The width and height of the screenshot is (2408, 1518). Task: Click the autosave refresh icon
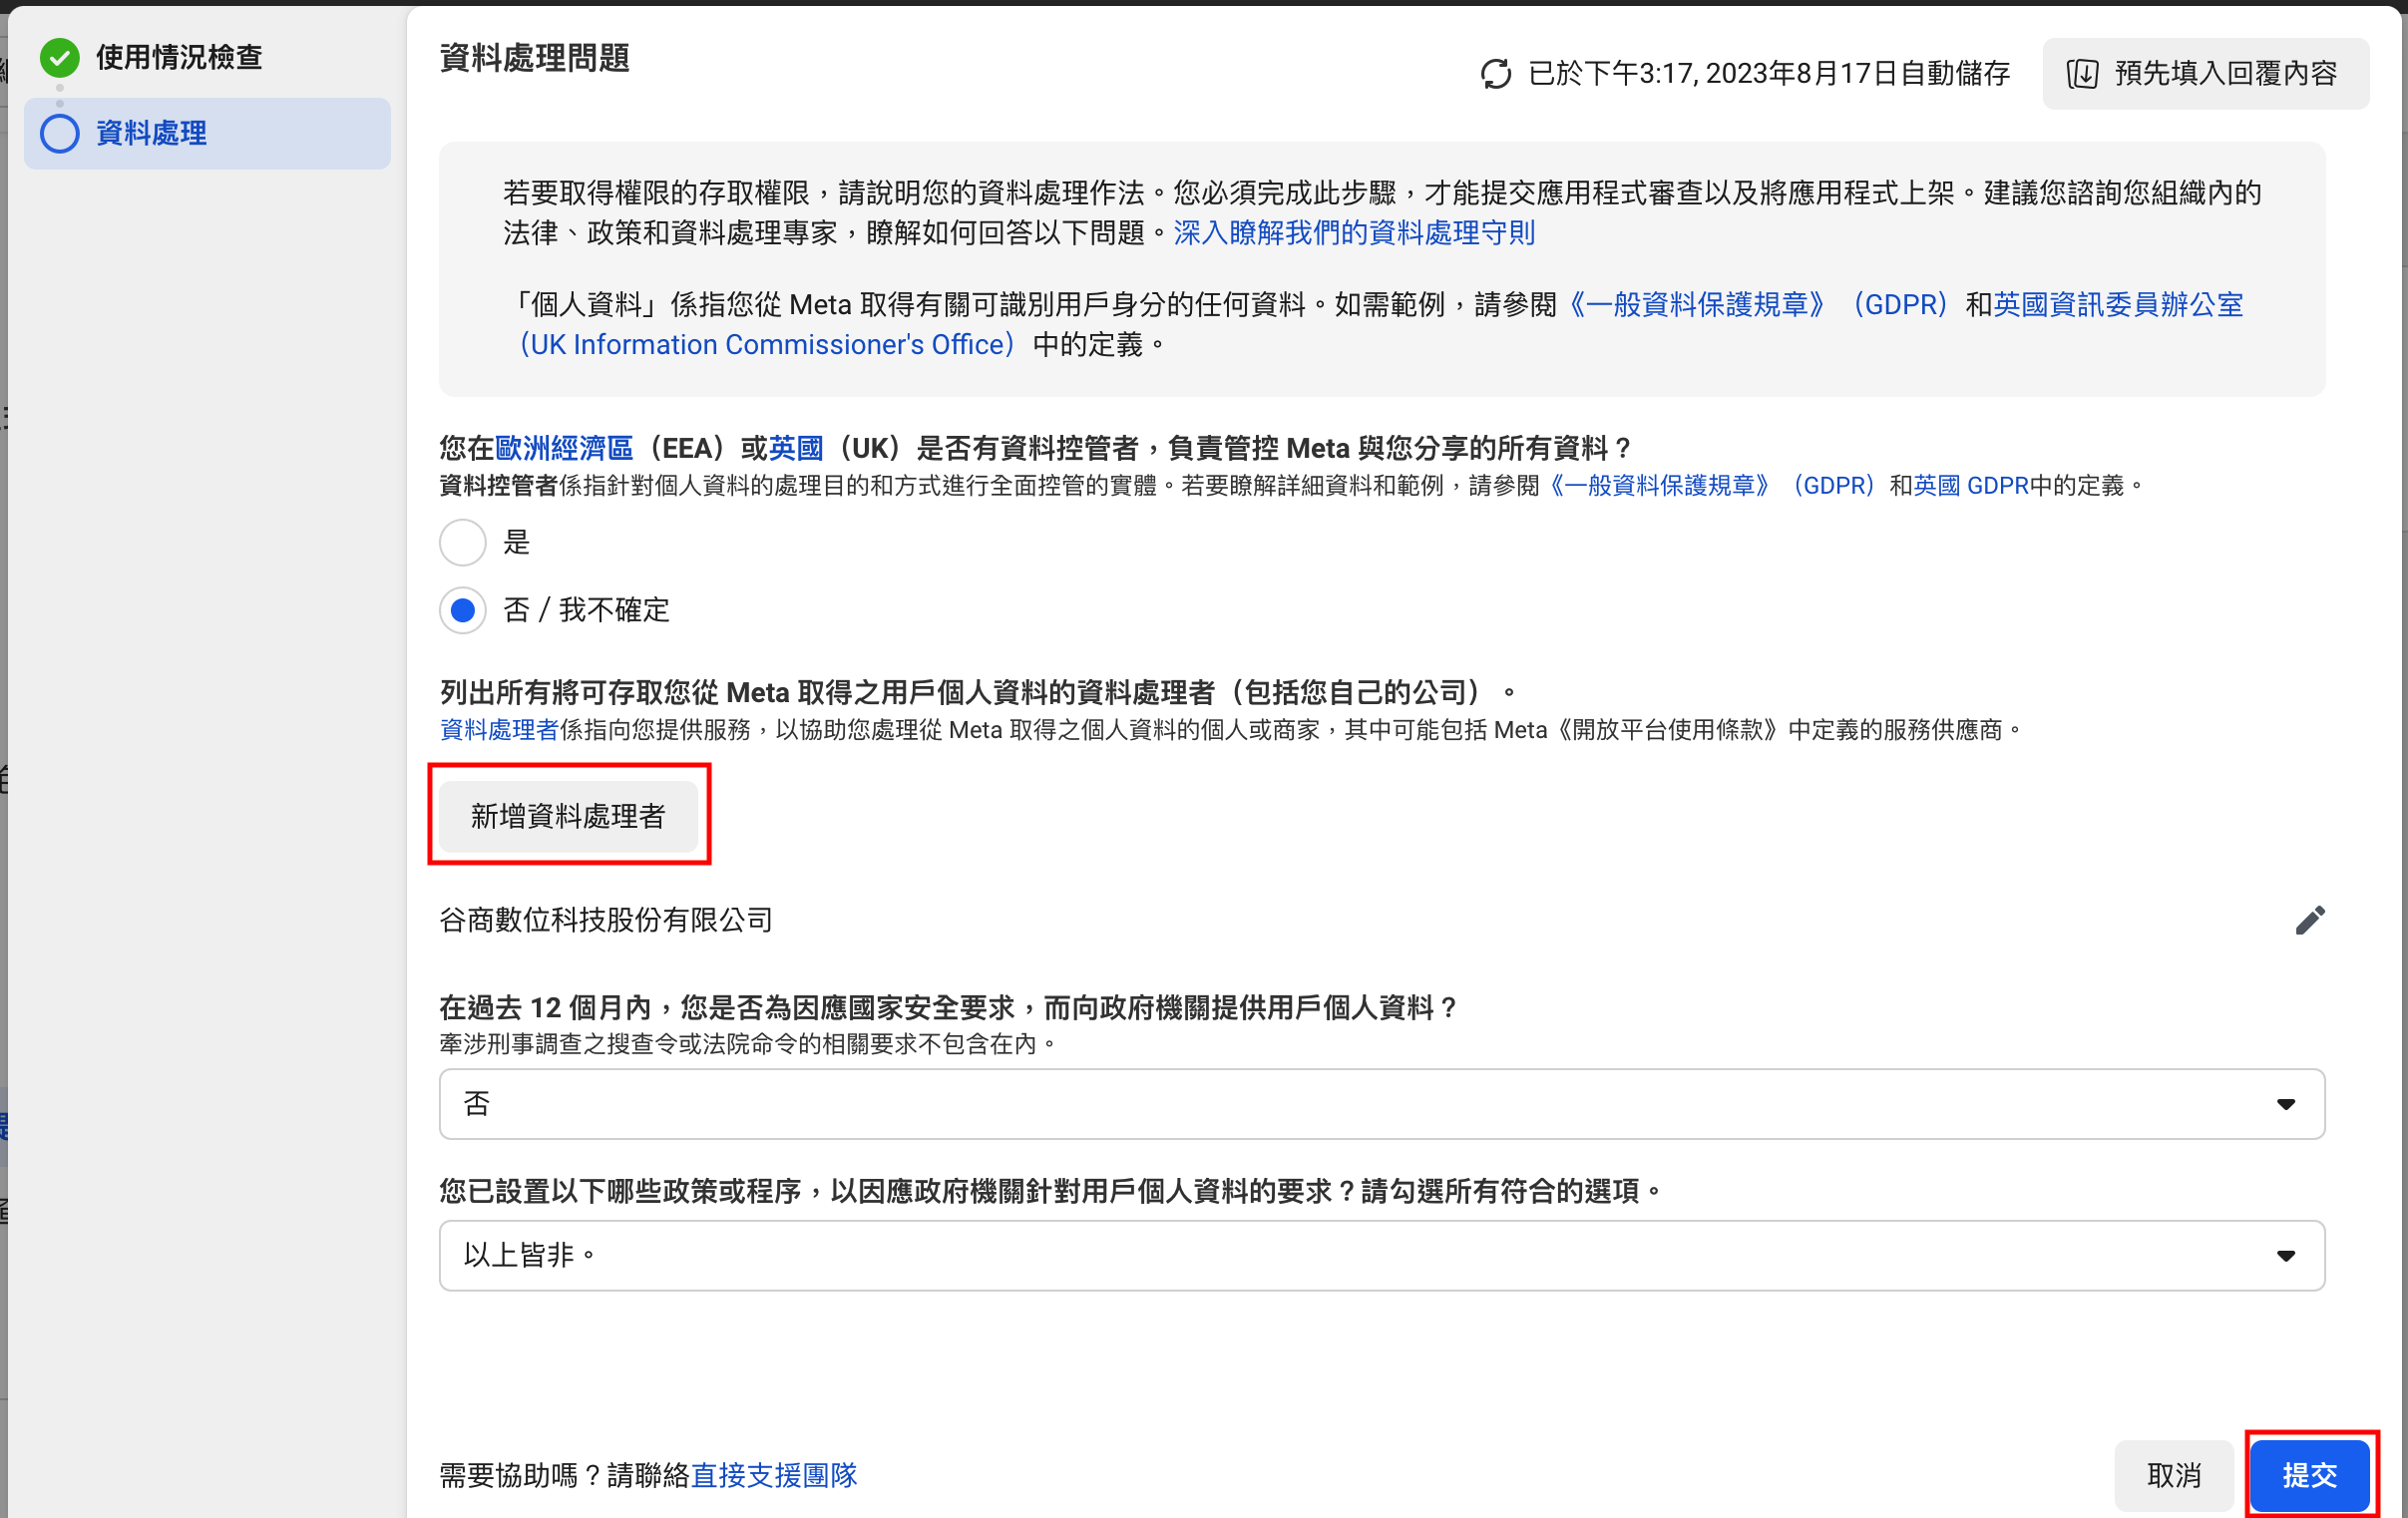[1495, 74]
